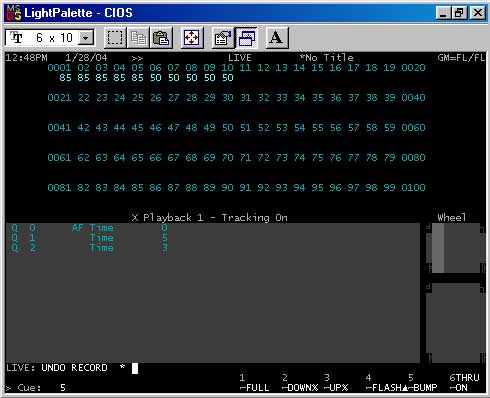Click the Wheel level bar
This screenshot has width=490, height=398.
pyautogui.click(x=438, y=248)
